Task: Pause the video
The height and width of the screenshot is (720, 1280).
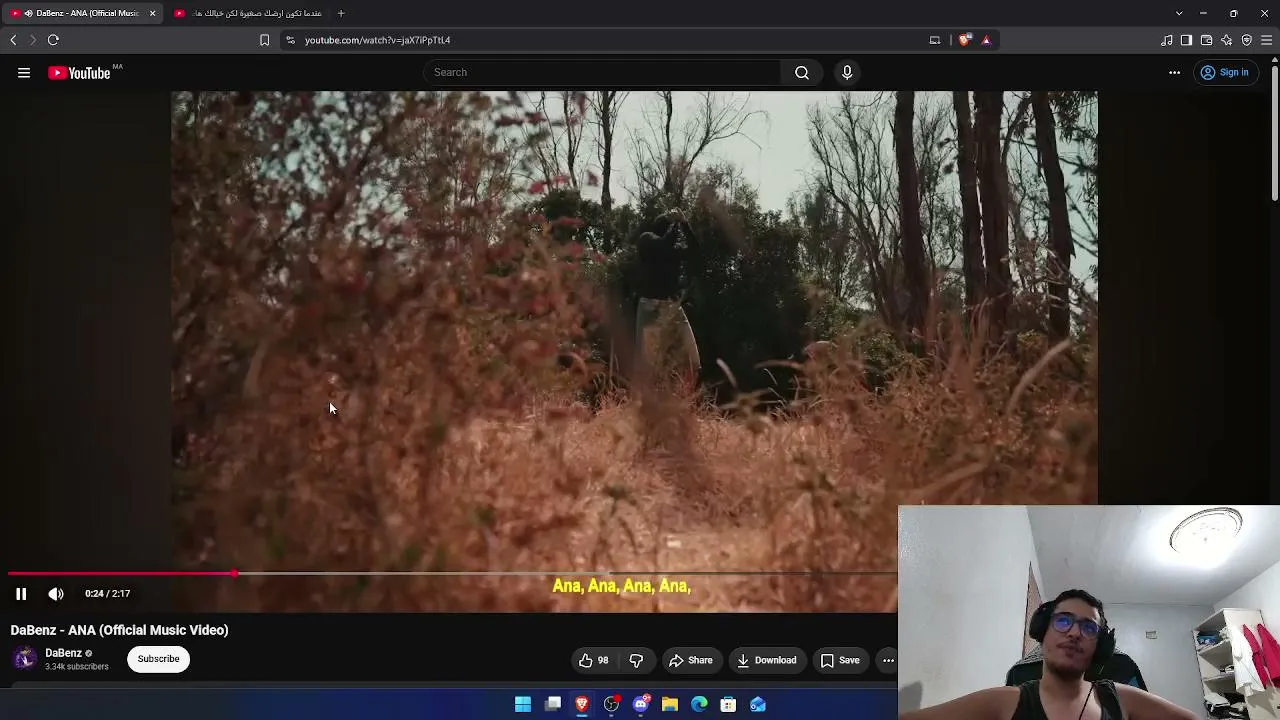Action: [x=21, y=594]
